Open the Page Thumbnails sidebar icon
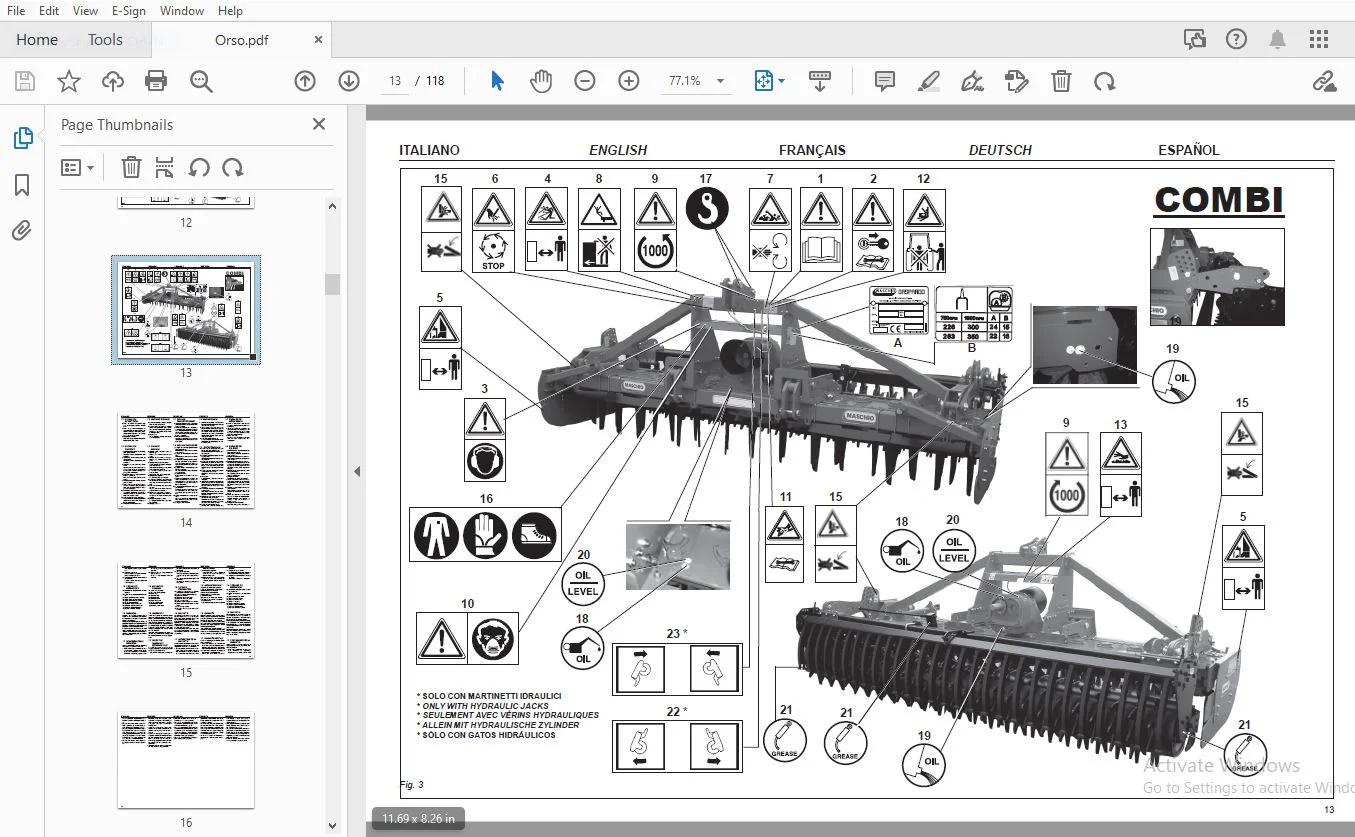 [23, 139]
